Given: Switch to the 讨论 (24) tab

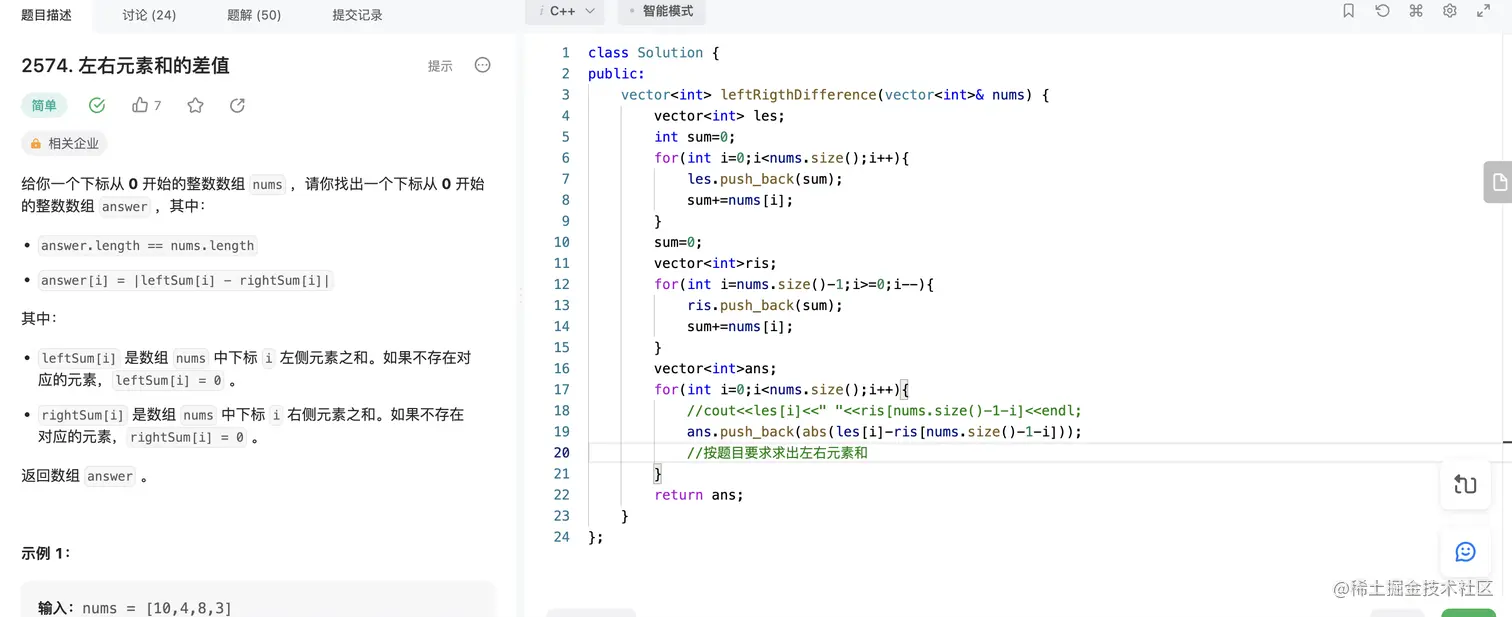Looking at the screenshot, I should coord(150,15).
